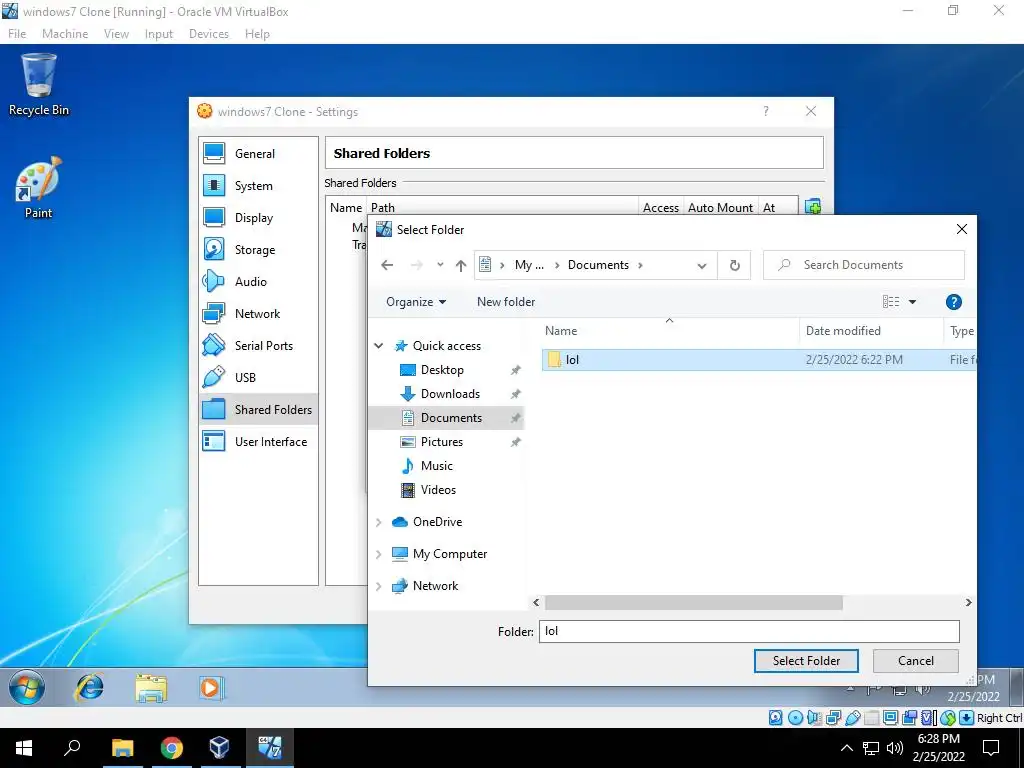Viewport: 1024px width, 768px height.
Task: Click the USB status bar indicator
Action: (852, 718)
